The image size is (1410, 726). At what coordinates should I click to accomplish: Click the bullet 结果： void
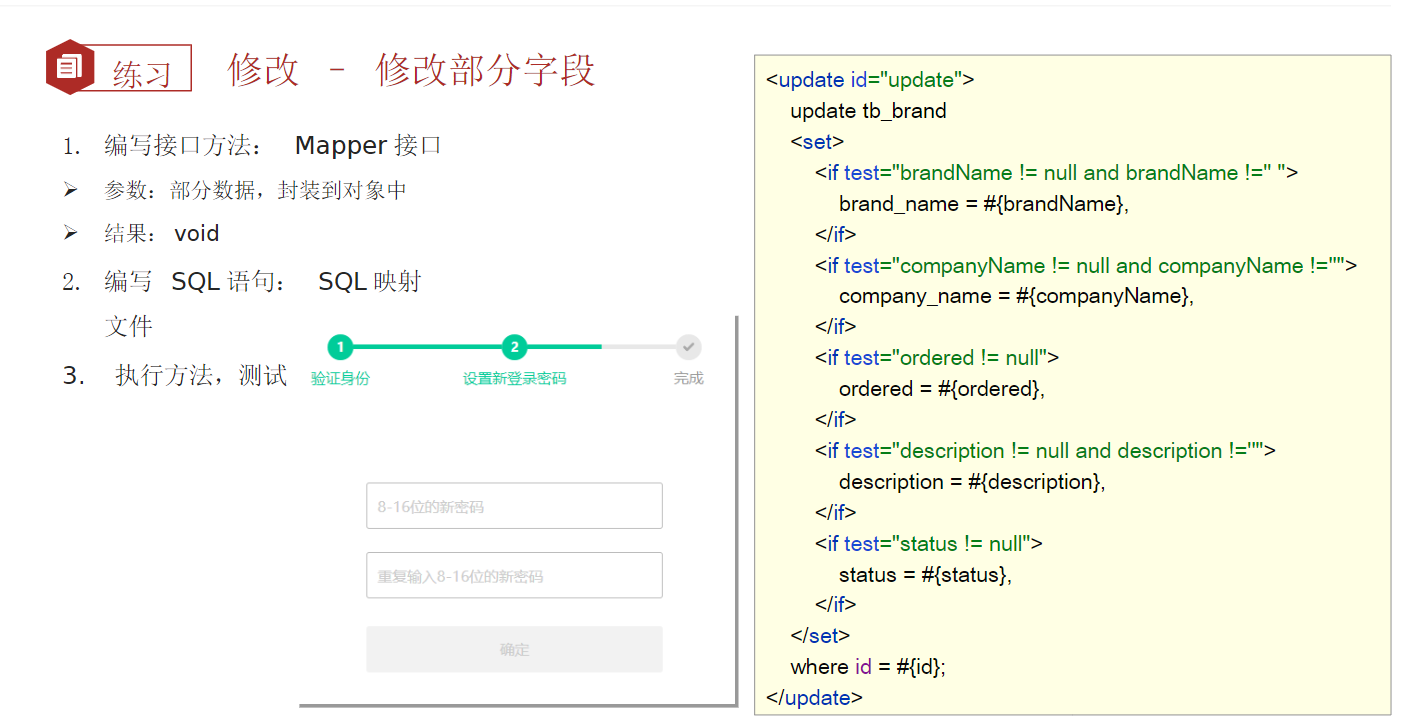point(161,233)
